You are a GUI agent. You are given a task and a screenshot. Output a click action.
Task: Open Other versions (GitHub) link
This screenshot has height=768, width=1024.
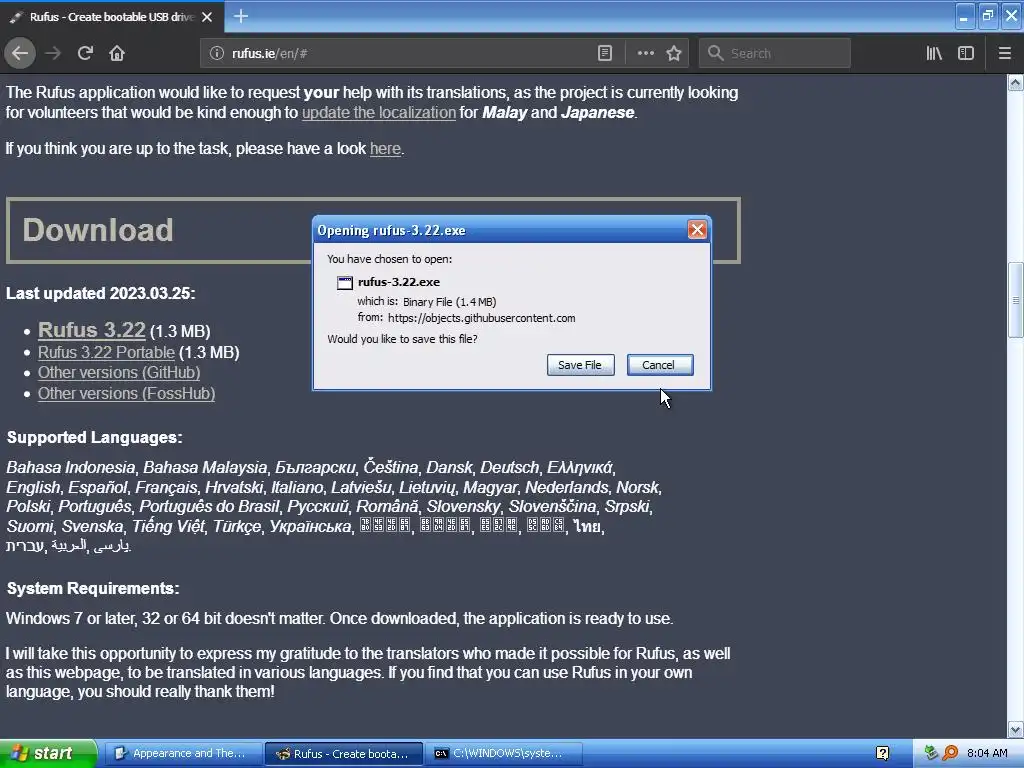point(119,372)
